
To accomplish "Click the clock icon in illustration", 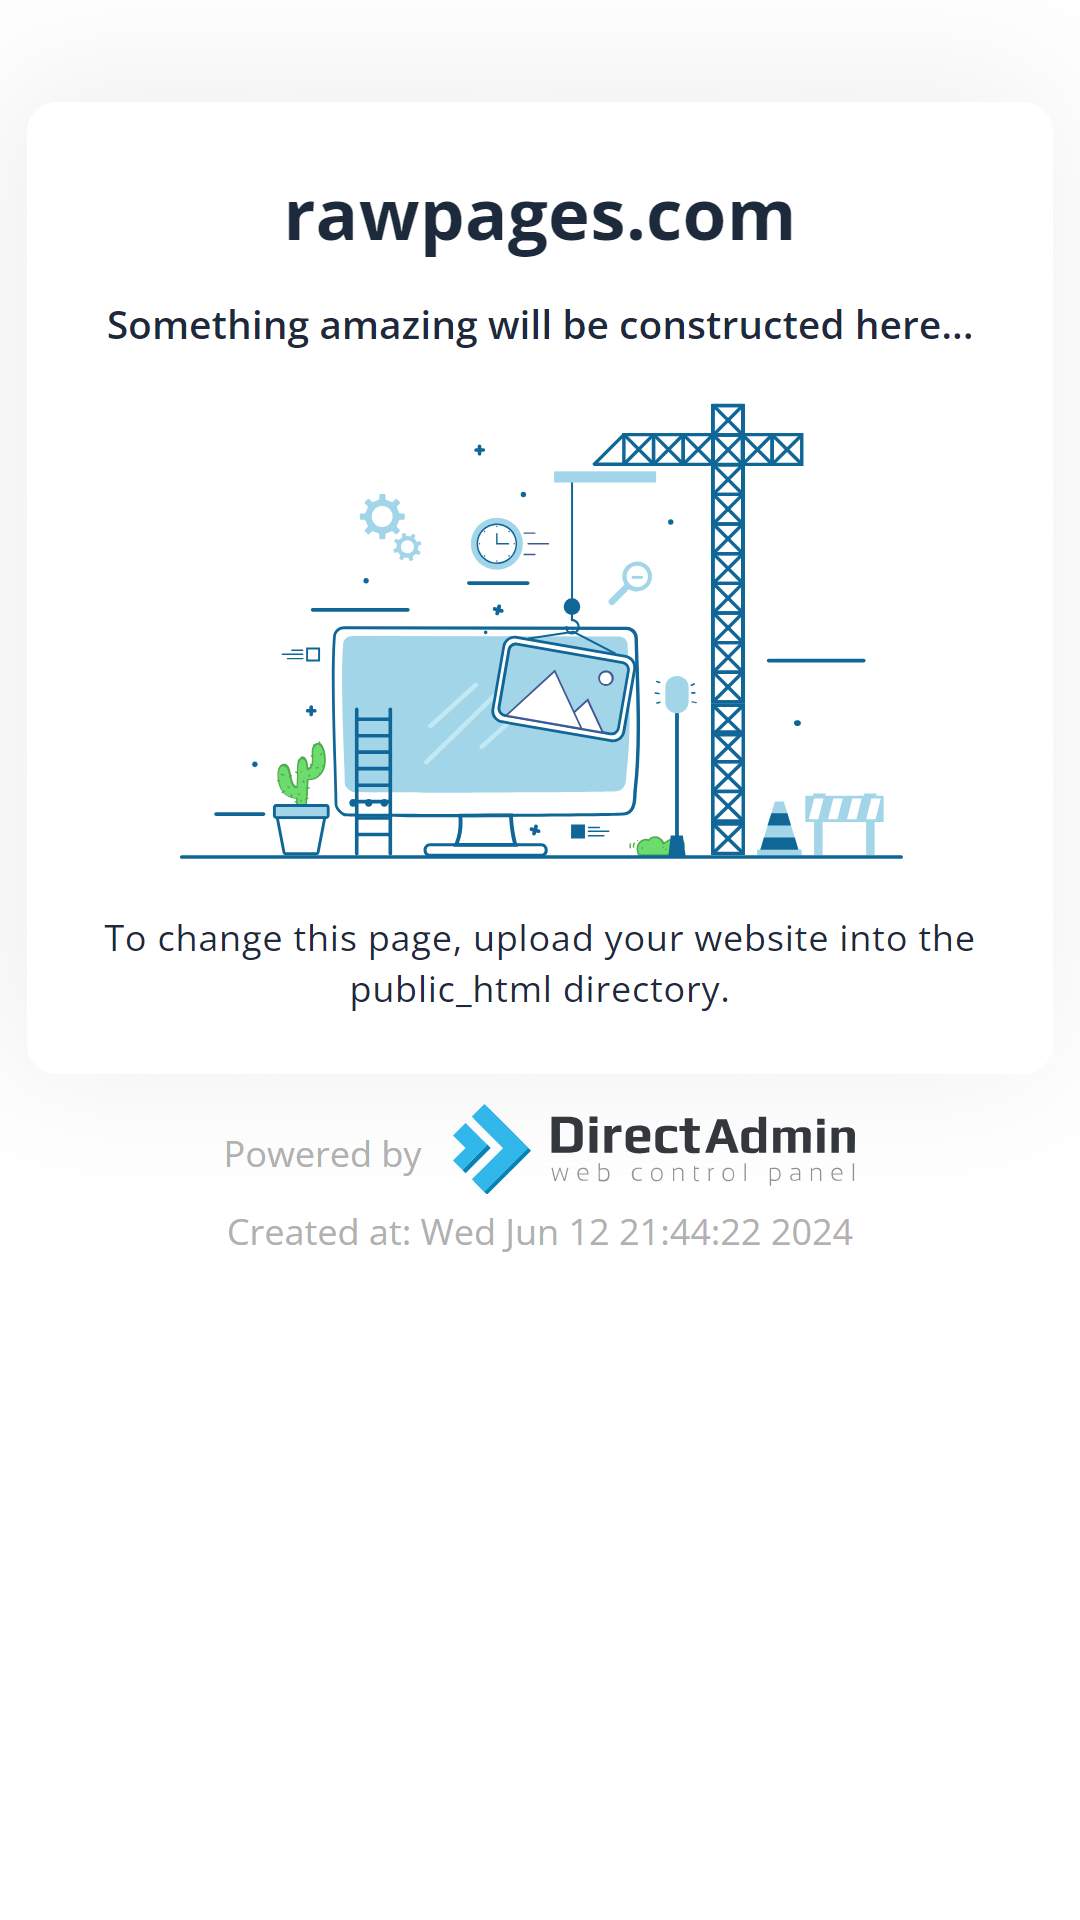I will 497,544.
